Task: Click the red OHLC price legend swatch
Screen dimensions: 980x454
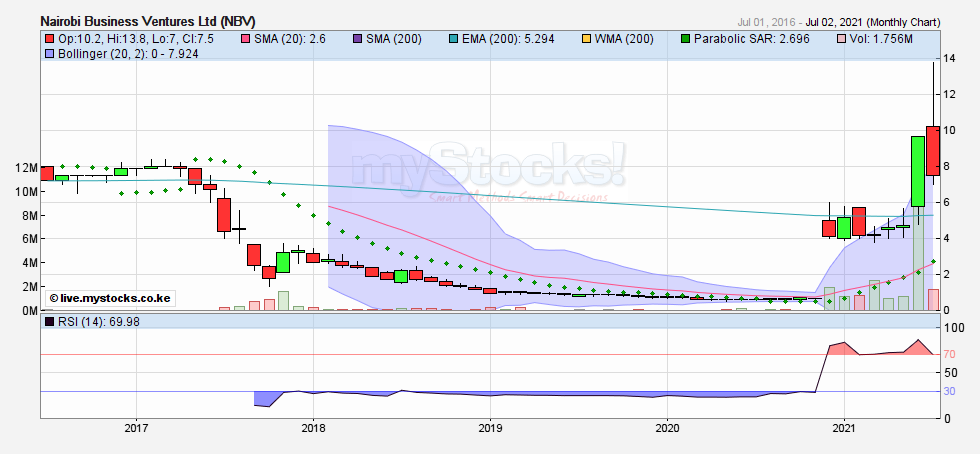Action: (48, 39)
